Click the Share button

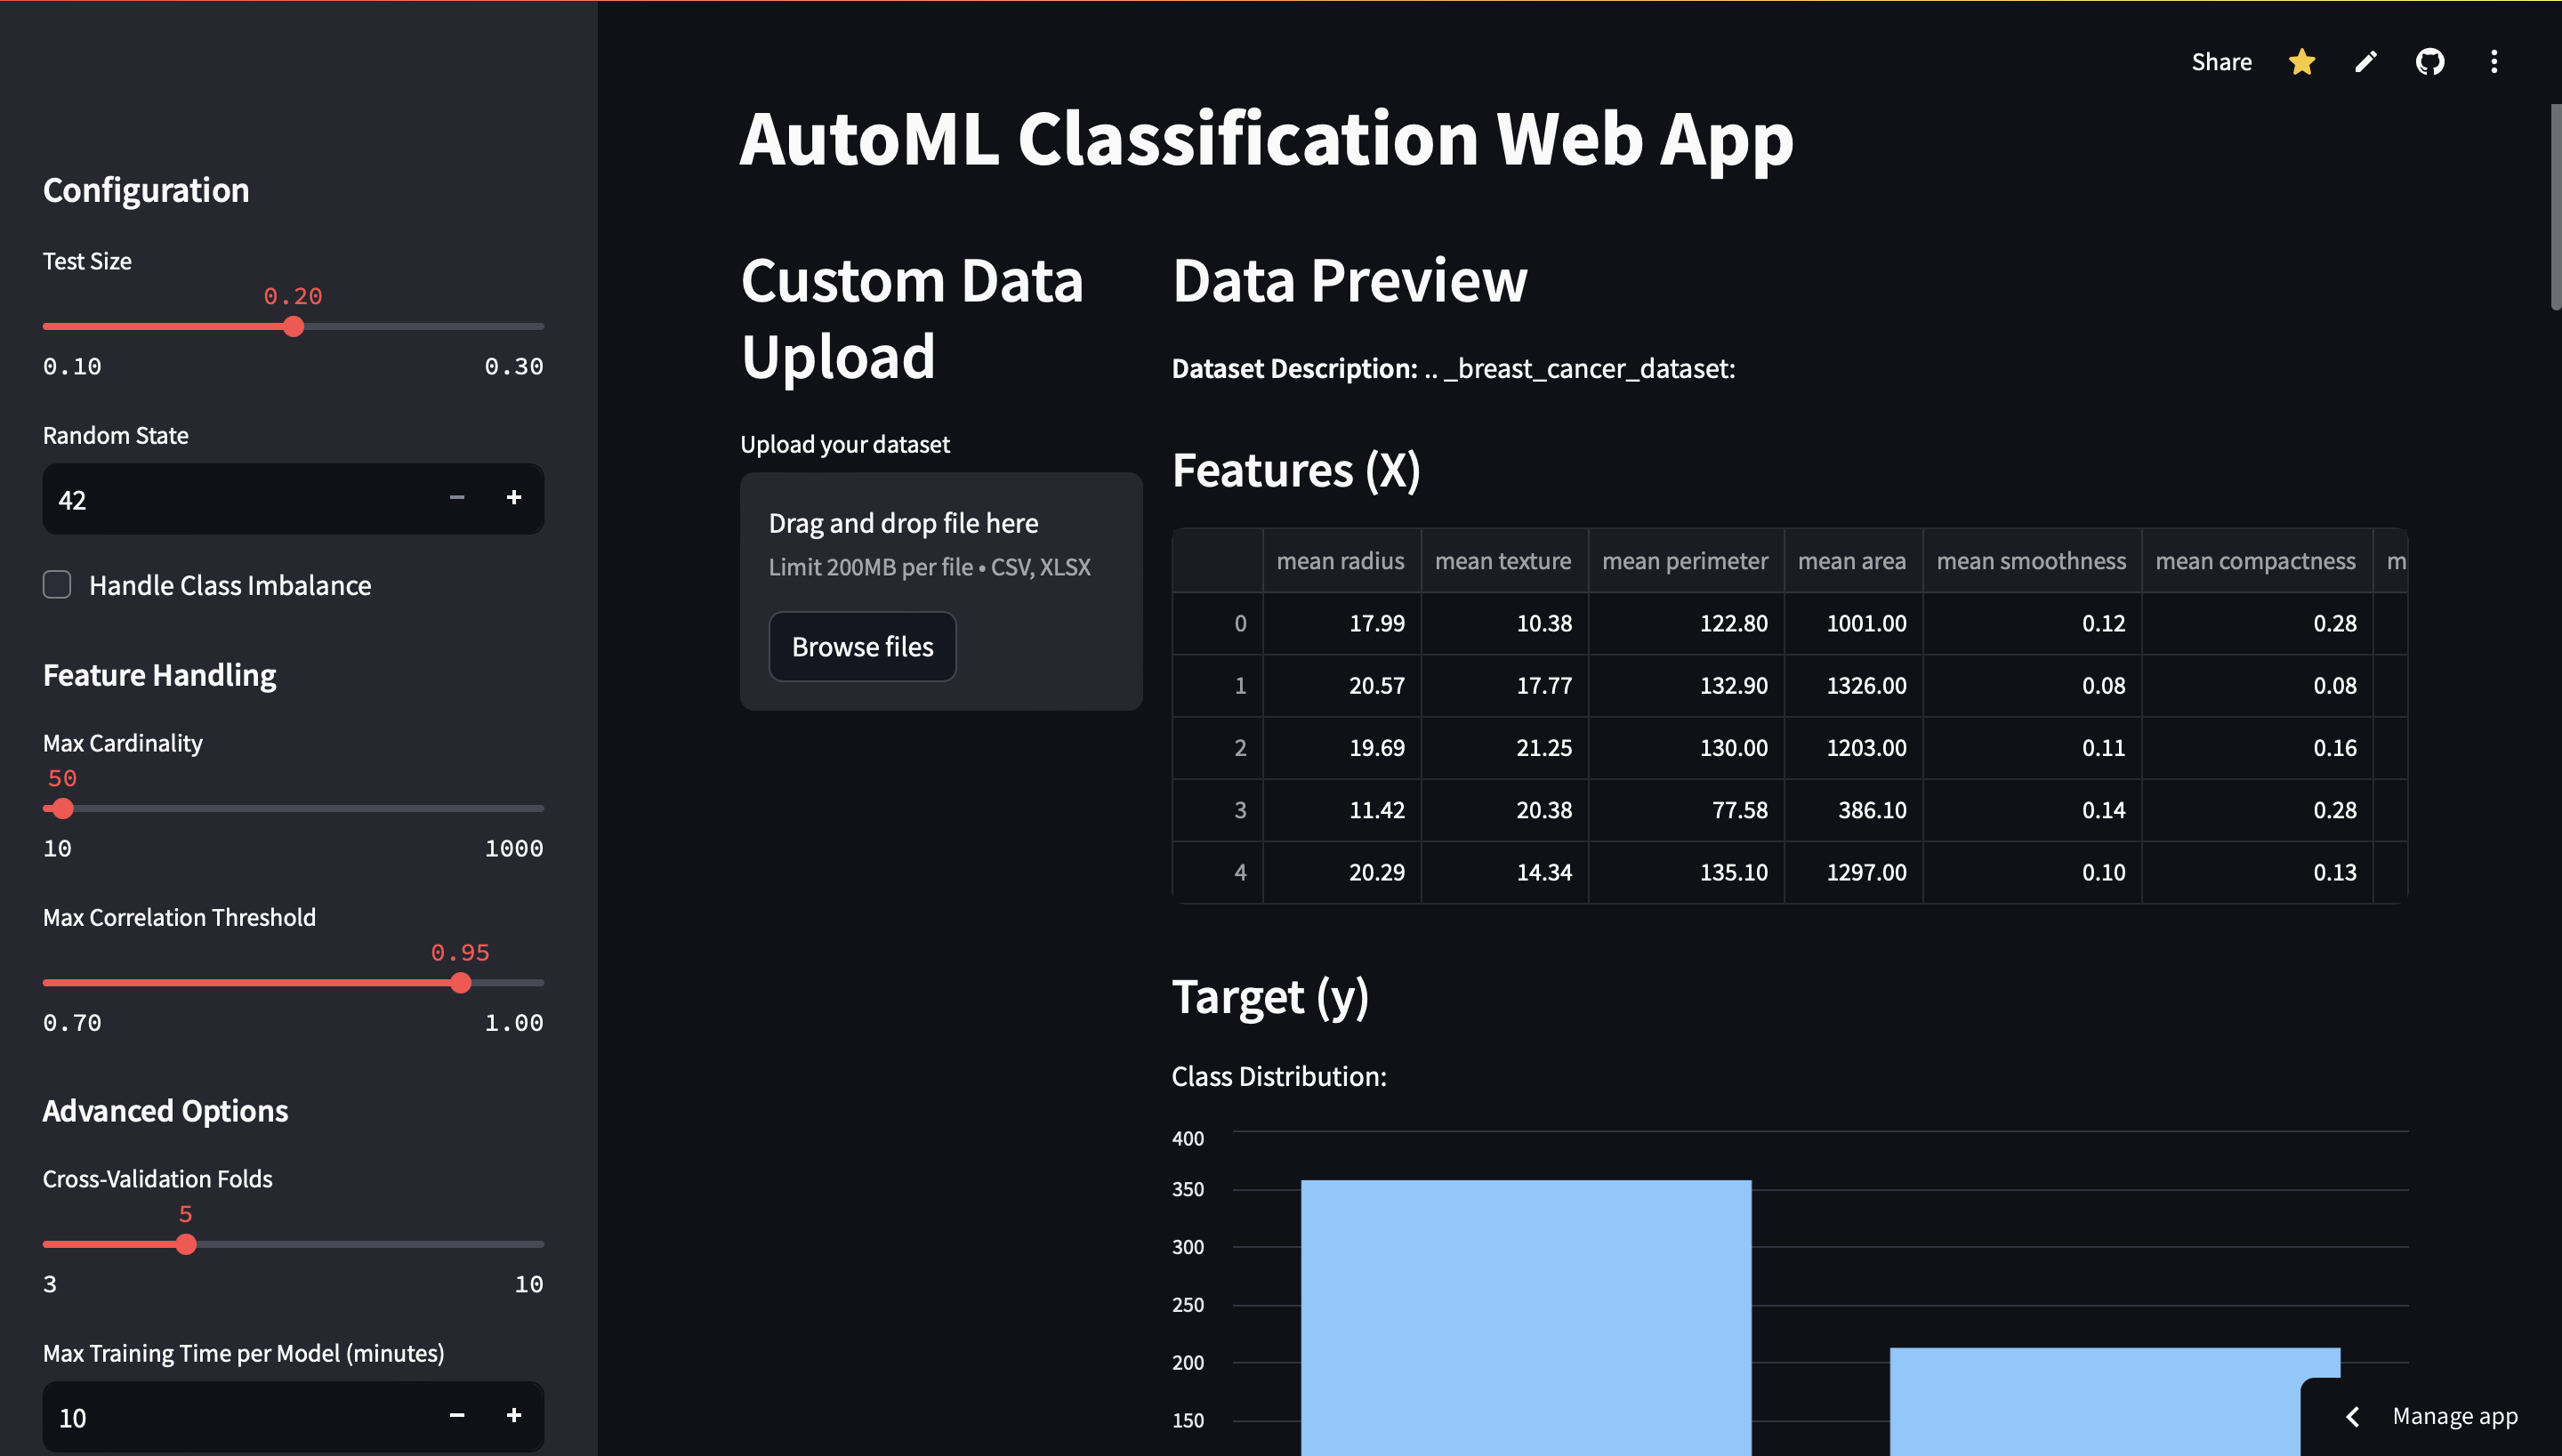tap(2221, 62)
